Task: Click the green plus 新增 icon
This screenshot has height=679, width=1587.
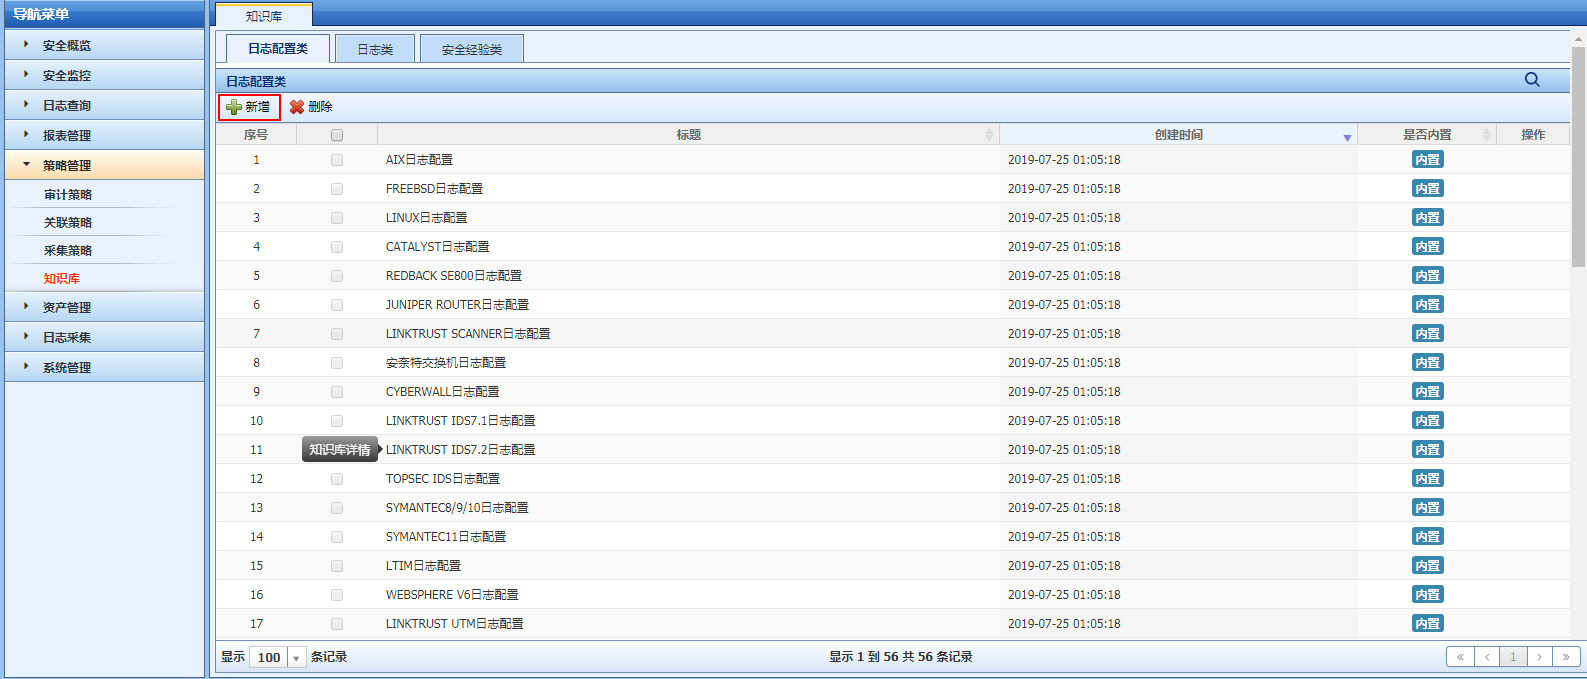Action: pos(234,107)
